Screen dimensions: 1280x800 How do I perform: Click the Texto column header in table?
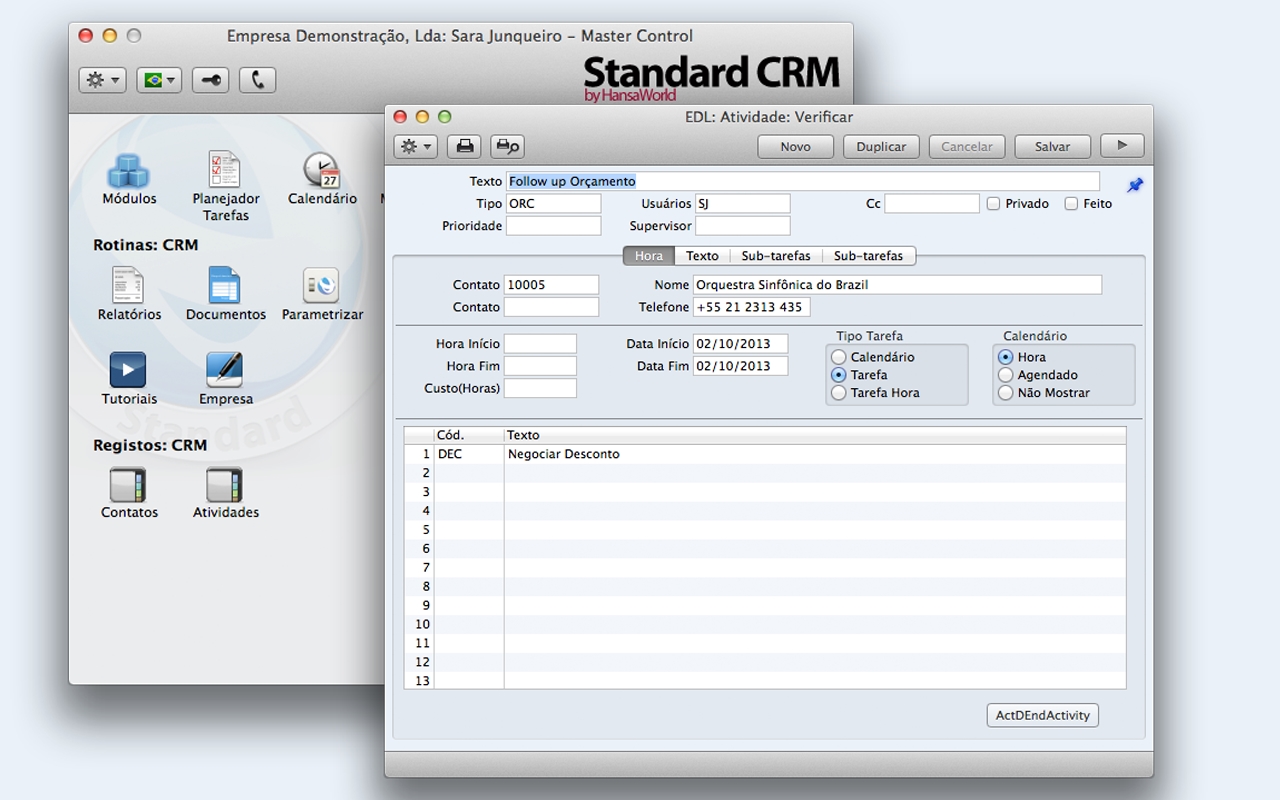point(815,435)
